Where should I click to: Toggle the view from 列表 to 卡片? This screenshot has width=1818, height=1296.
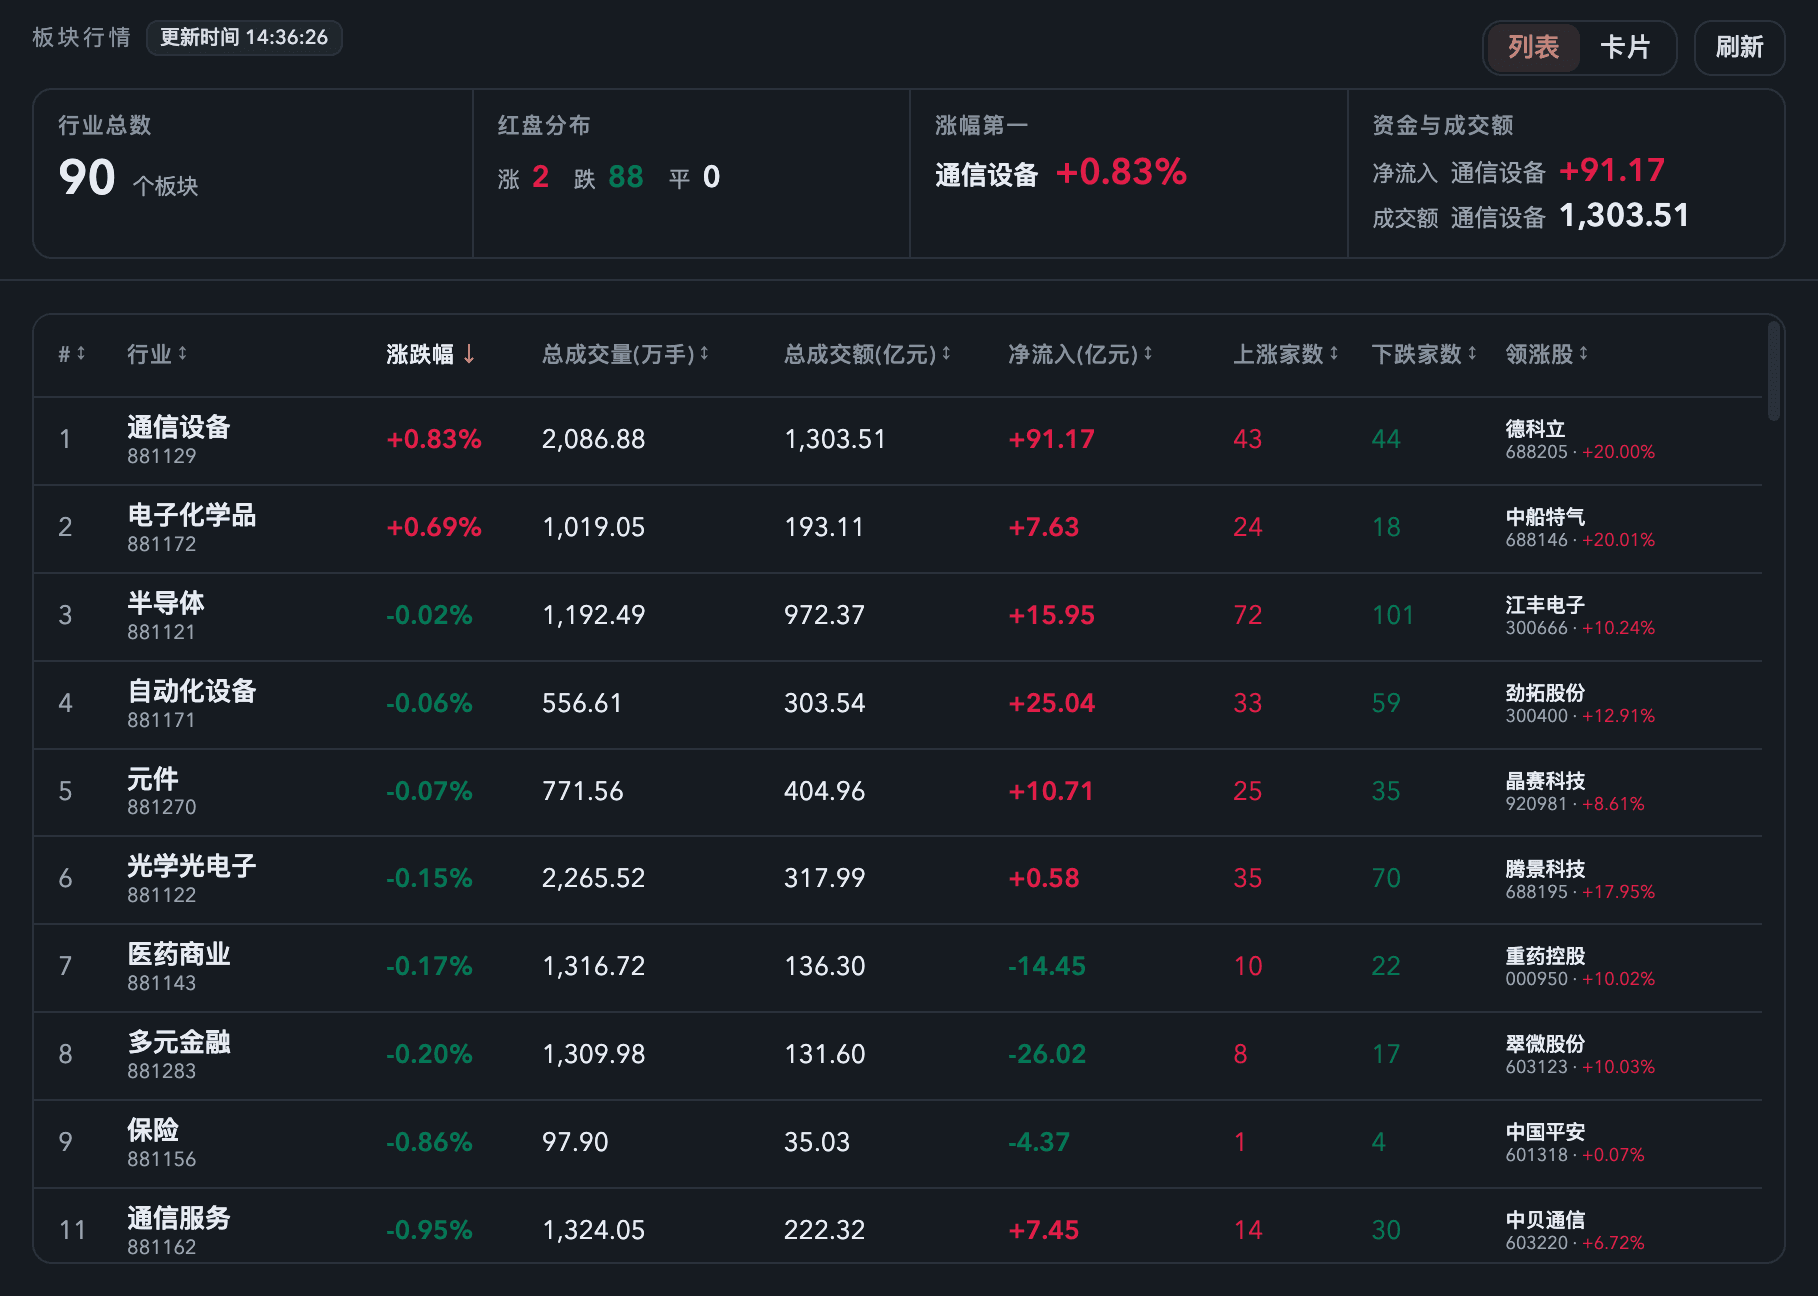tap(1626, 47)
